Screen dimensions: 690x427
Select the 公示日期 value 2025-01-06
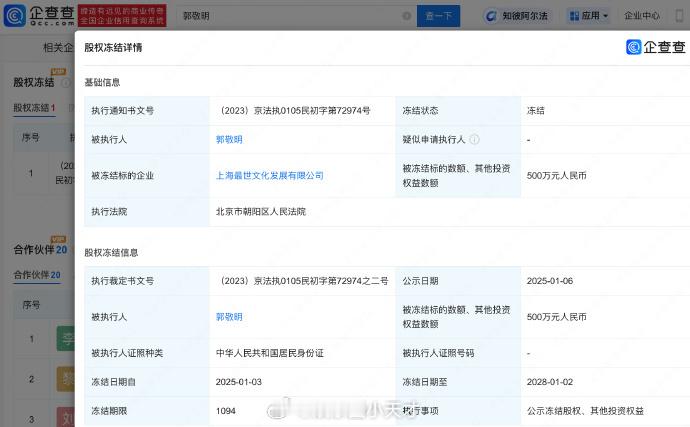pos(550,281)
